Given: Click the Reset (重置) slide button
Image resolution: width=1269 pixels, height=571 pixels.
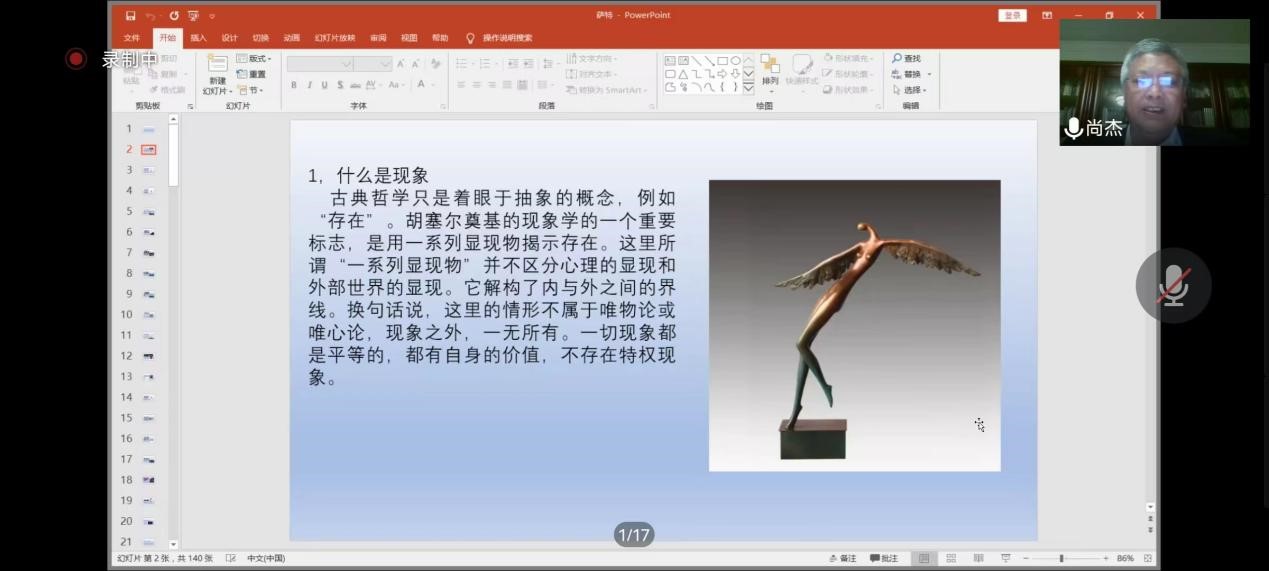Looking at the screenshot, I should pos(252,74).
